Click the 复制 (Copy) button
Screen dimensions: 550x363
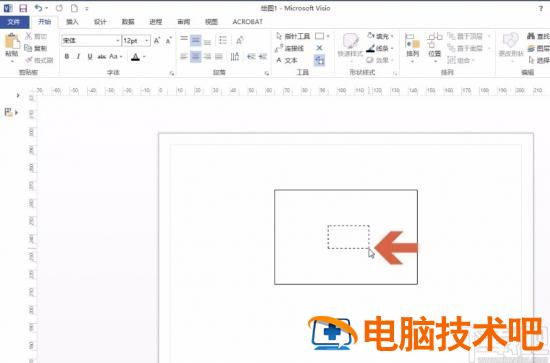pos(36,48)
